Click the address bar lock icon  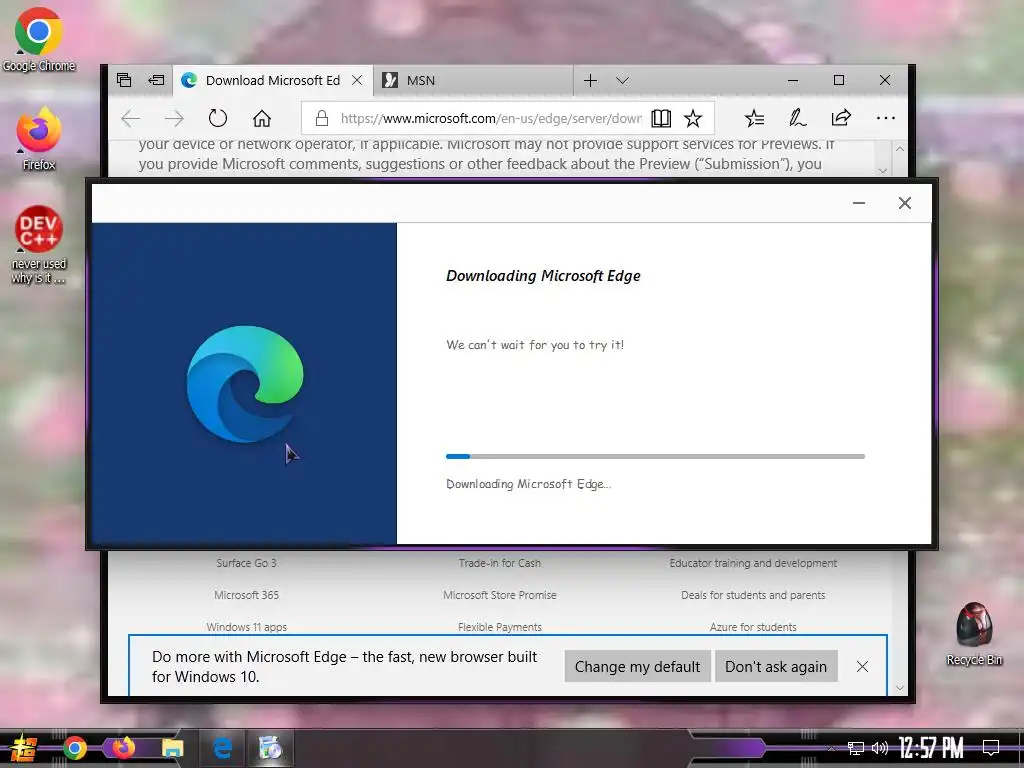[321, 118]
